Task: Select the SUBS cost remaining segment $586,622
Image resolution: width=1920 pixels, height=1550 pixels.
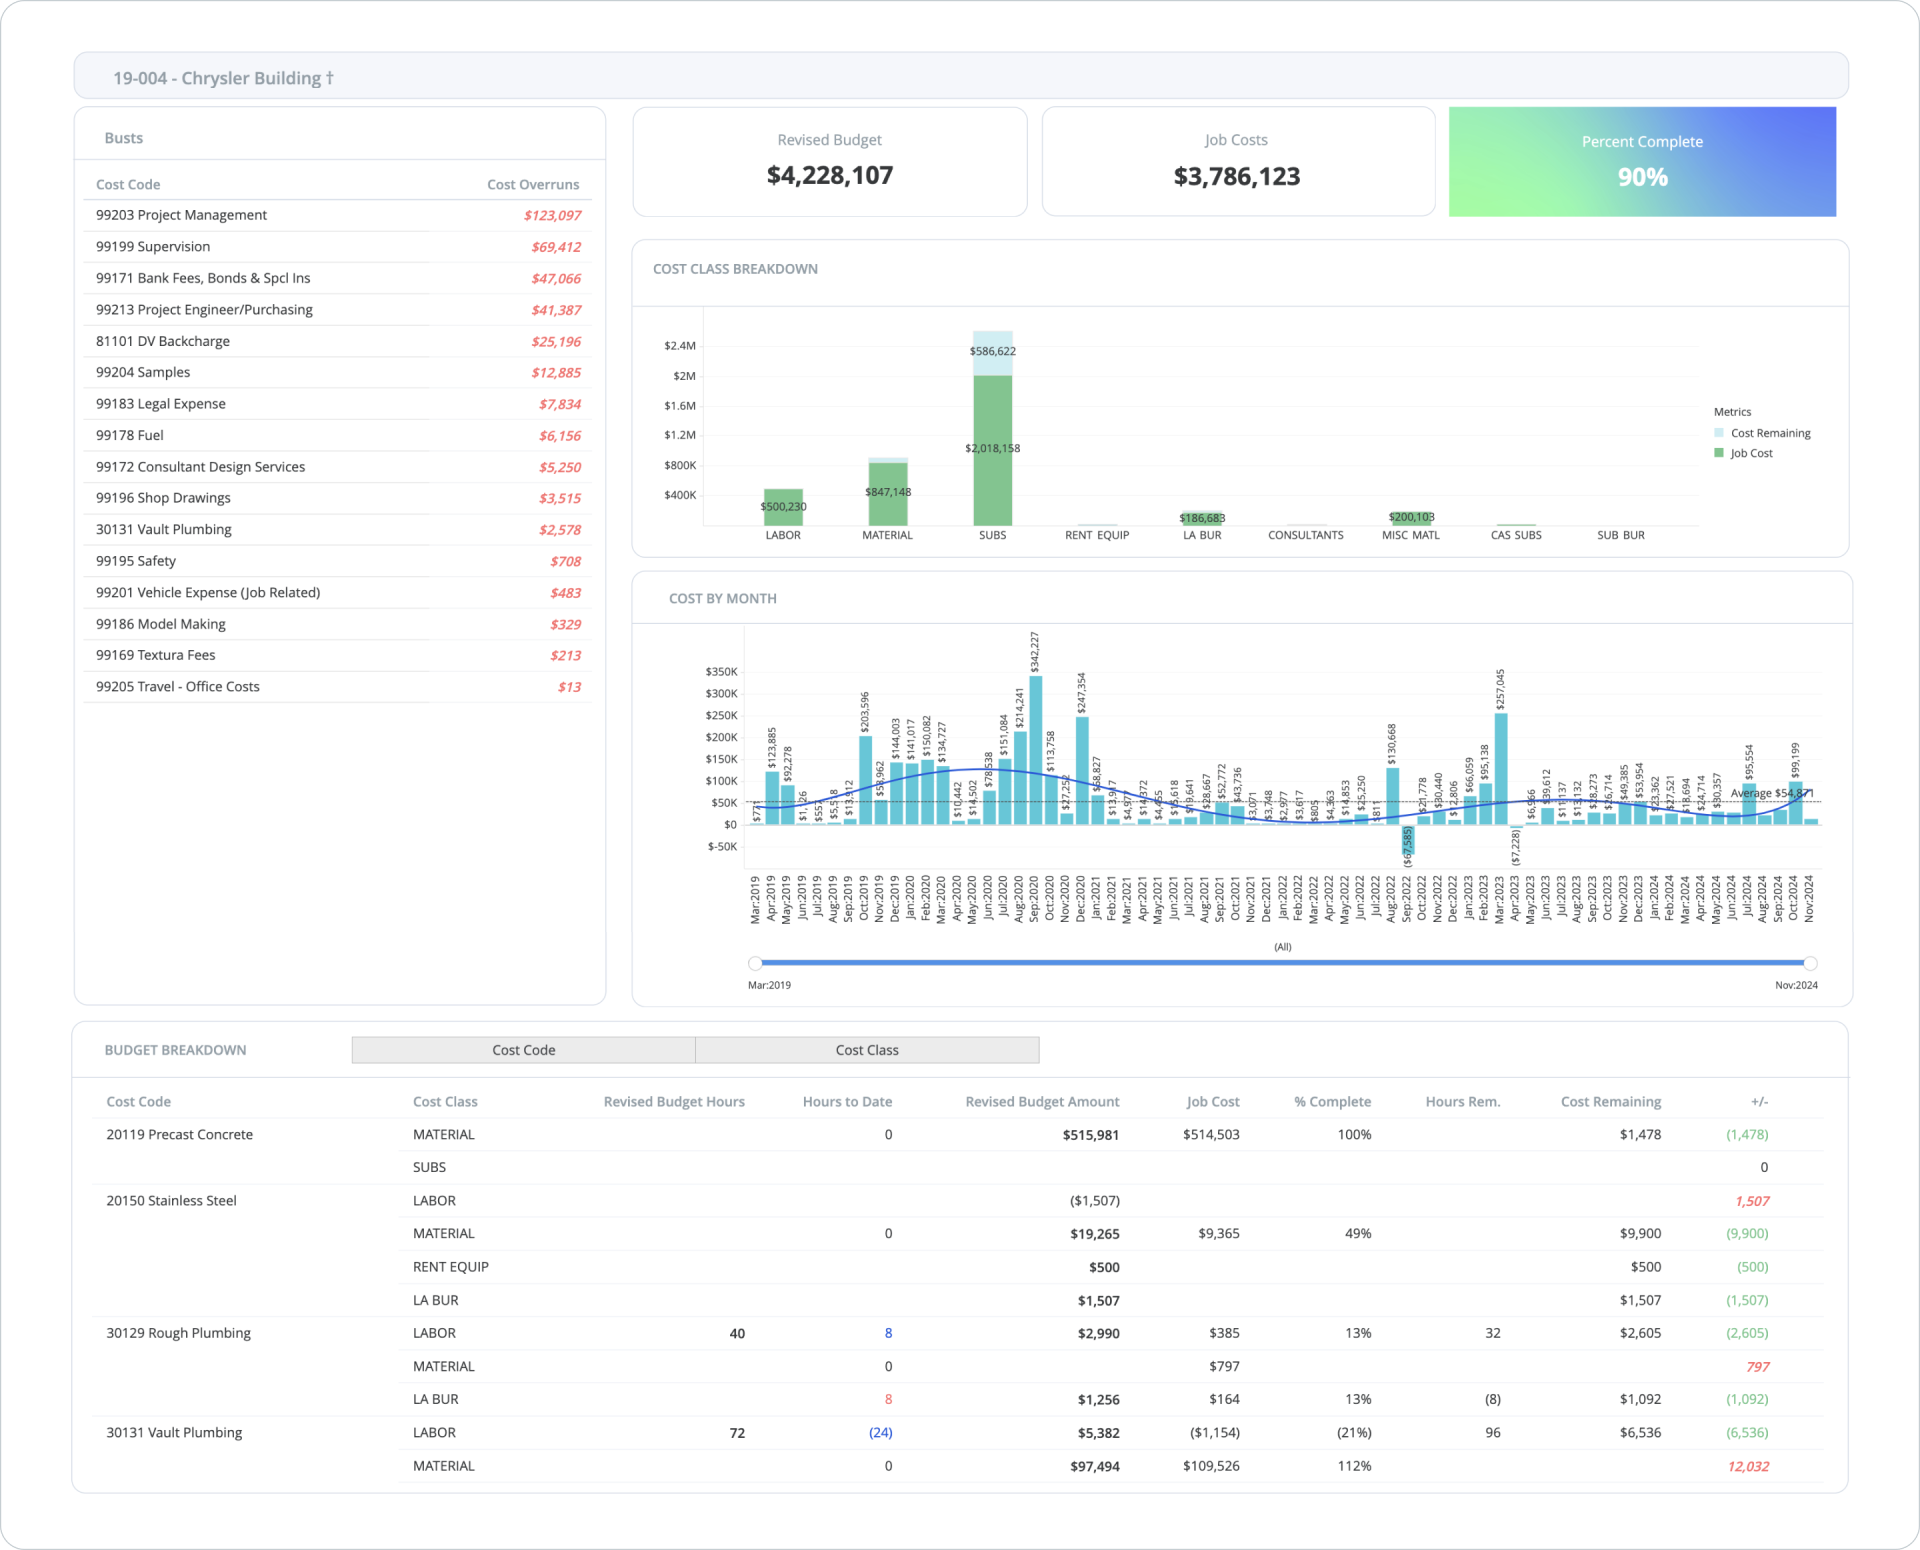Action: [x=993, y=353]
